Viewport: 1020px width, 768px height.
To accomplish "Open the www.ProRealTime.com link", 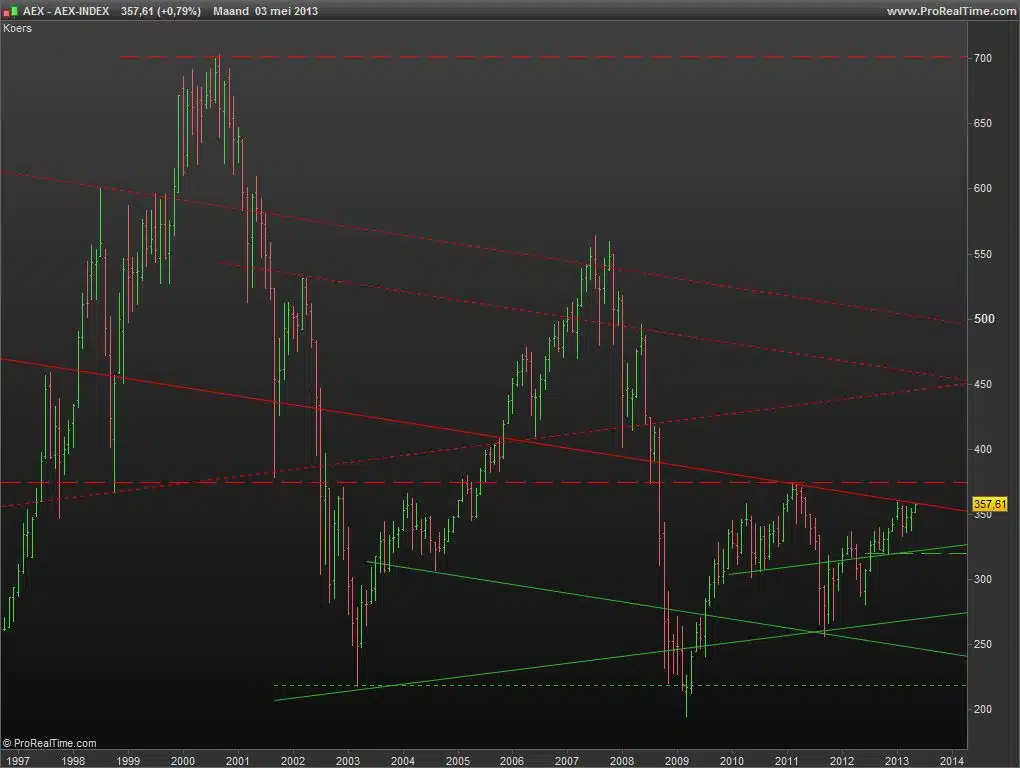I will tap(950, 11).
